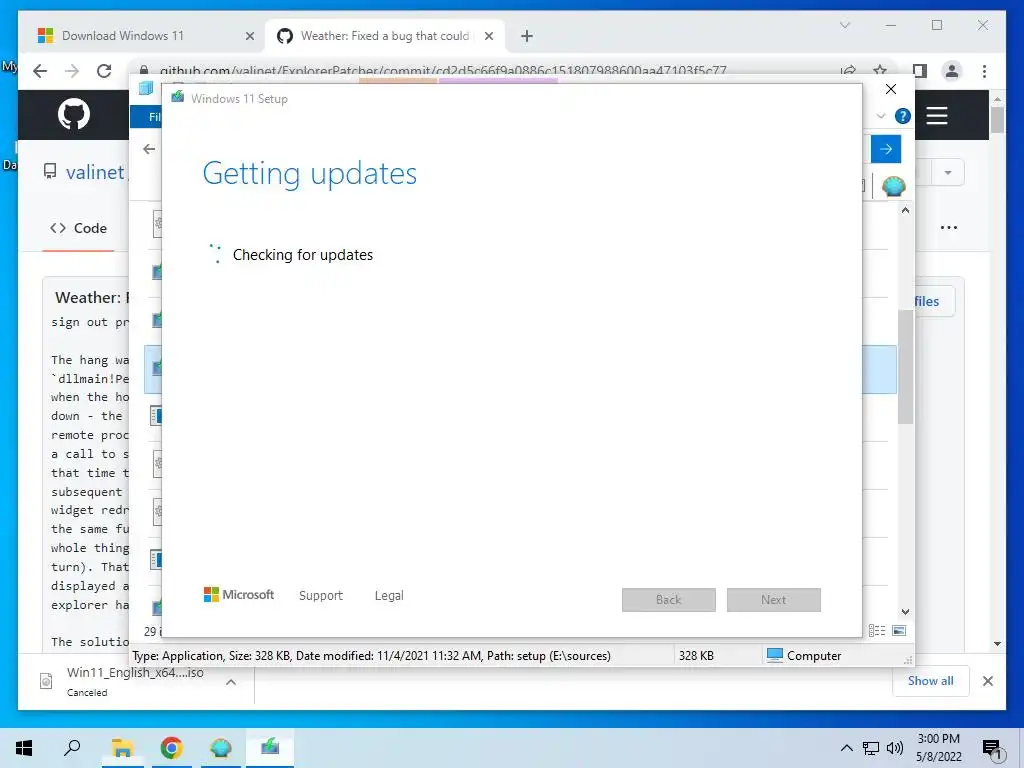1024x768 pixels.
Task: Click Legal link in Windows 11 Setup
Action: (389, 596)
